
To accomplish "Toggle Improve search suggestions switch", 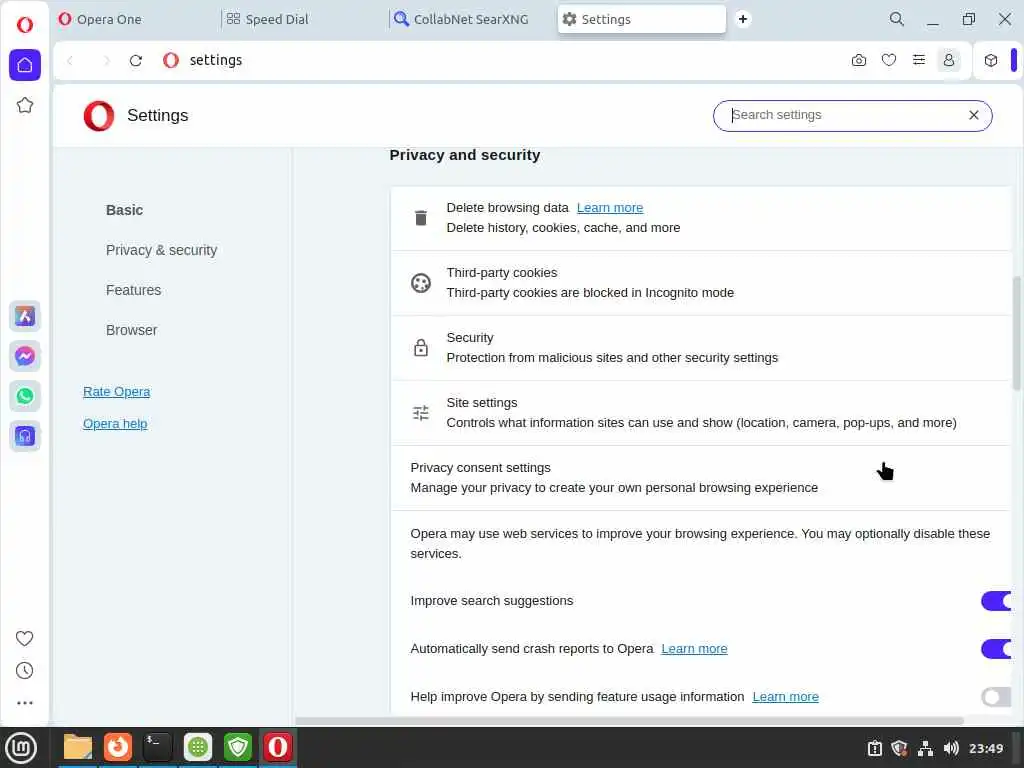I will point(996,601).
